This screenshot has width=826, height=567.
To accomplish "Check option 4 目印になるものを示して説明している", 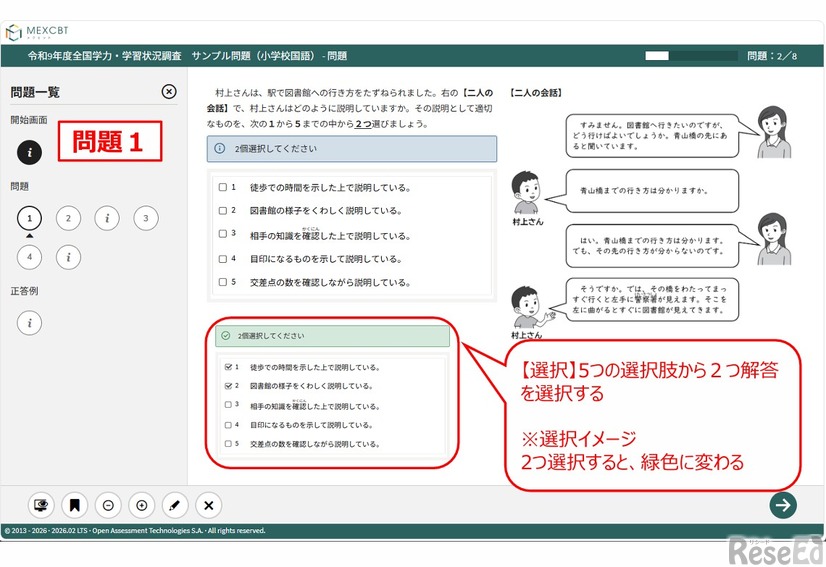I will [x=223, y=259].
